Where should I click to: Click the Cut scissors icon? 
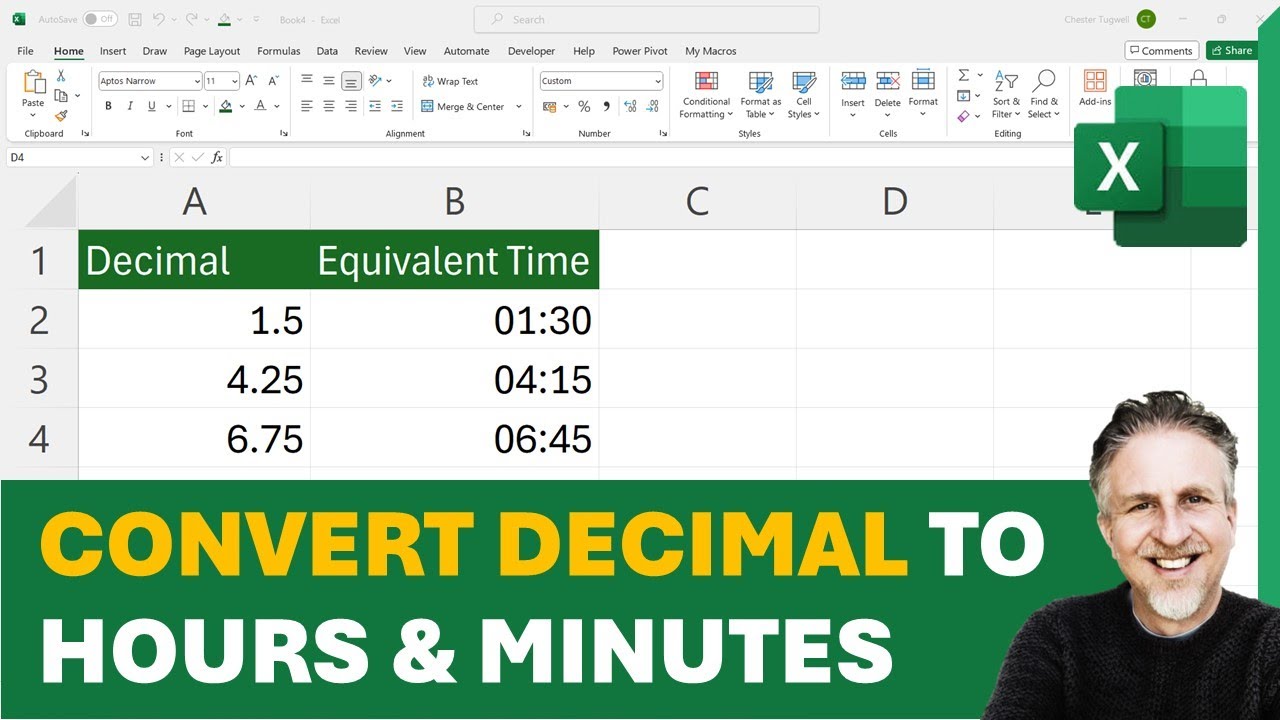tap(61, 76)
